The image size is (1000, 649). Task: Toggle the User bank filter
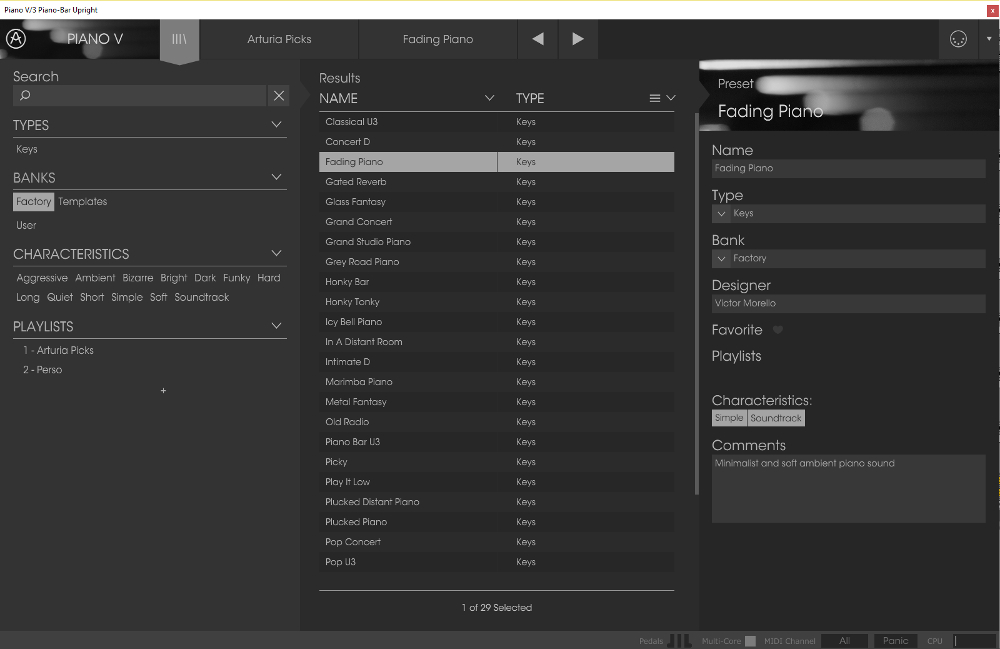pos(26,225)
